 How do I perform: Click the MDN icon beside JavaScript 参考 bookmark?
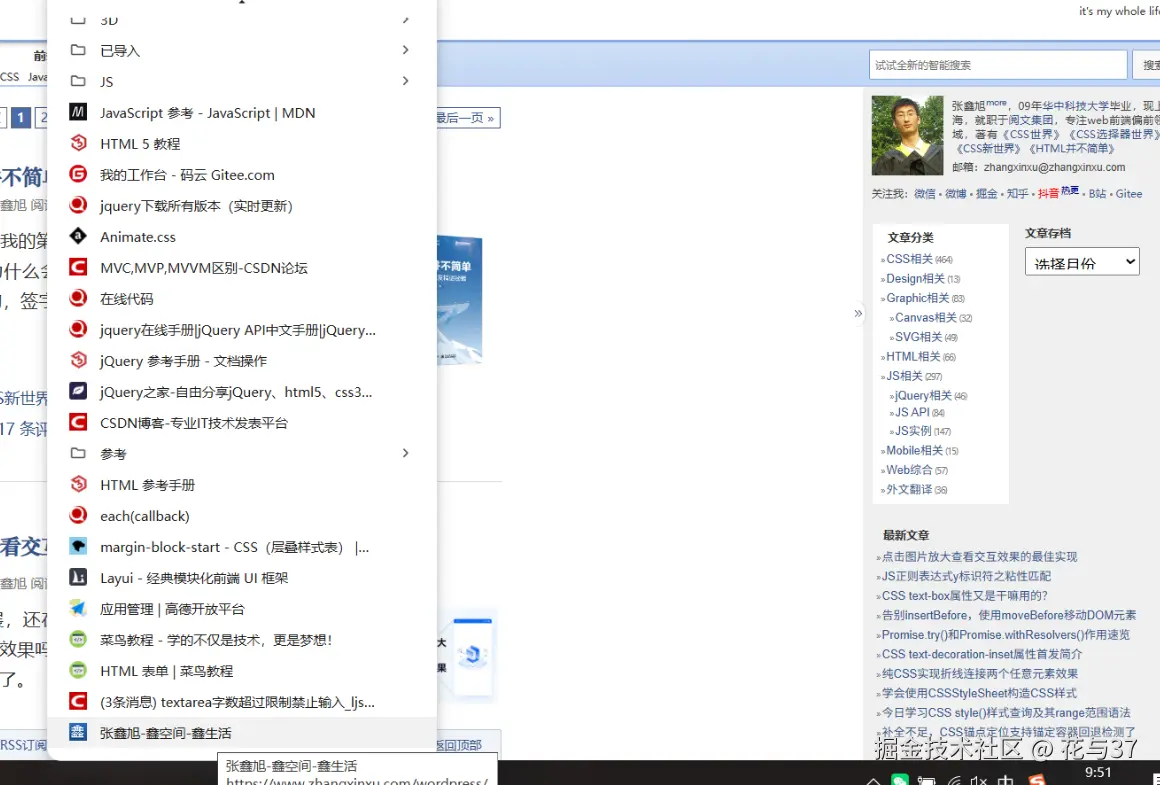[x=77, y=113]
